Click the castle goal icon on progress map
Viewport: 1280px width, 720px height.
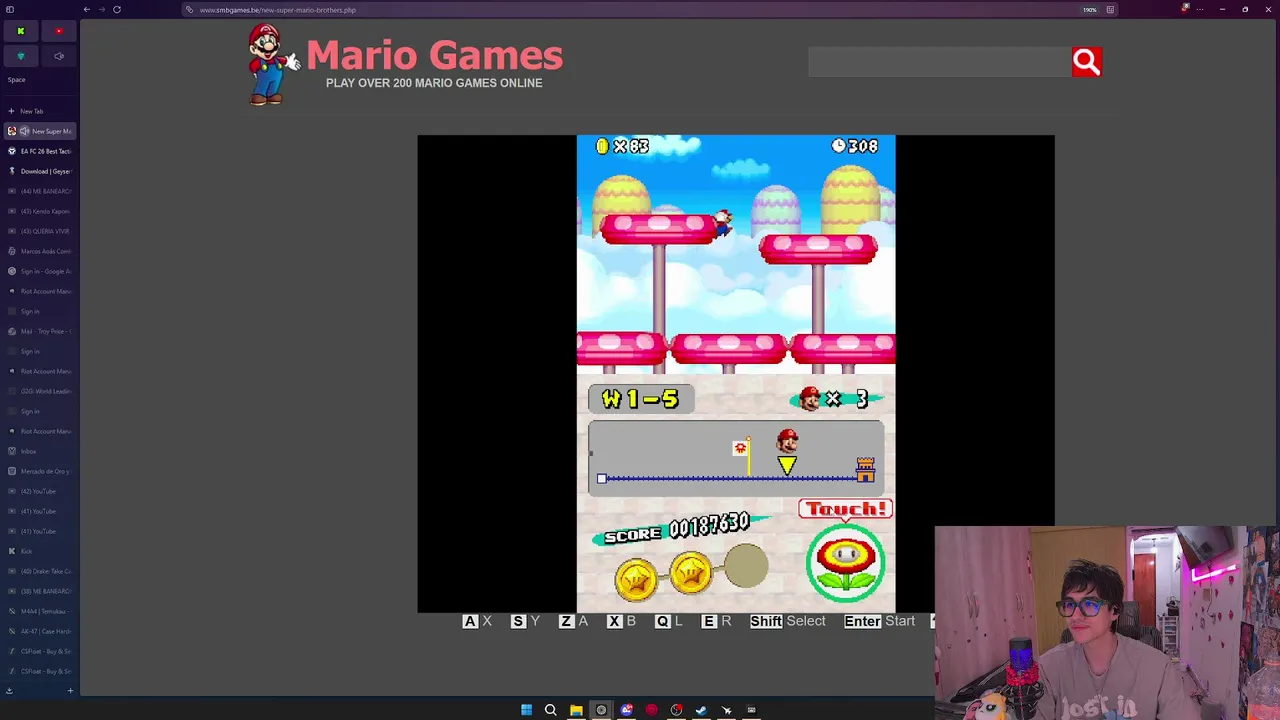[865, 470]
